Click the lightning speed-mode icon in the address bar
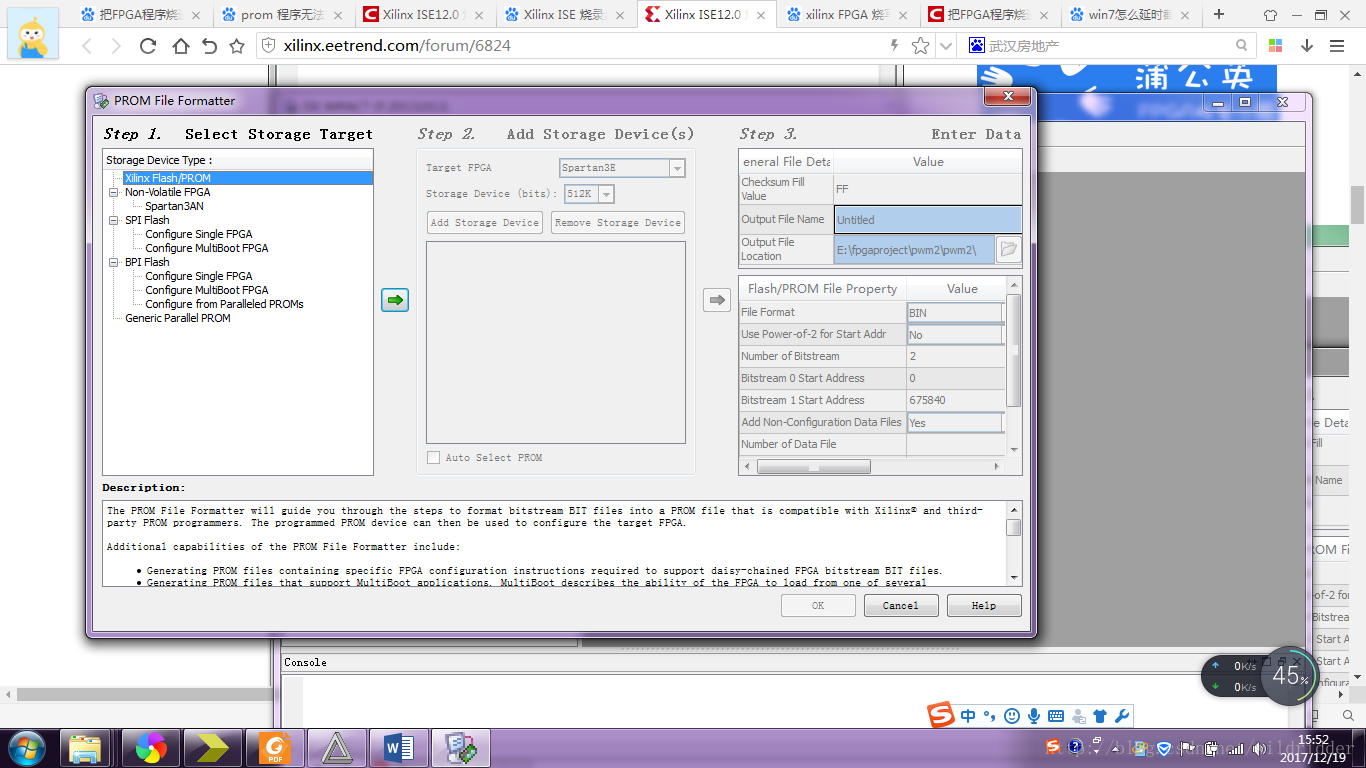The height and width of the screenshot is (768, 1366). coord(894,45)
